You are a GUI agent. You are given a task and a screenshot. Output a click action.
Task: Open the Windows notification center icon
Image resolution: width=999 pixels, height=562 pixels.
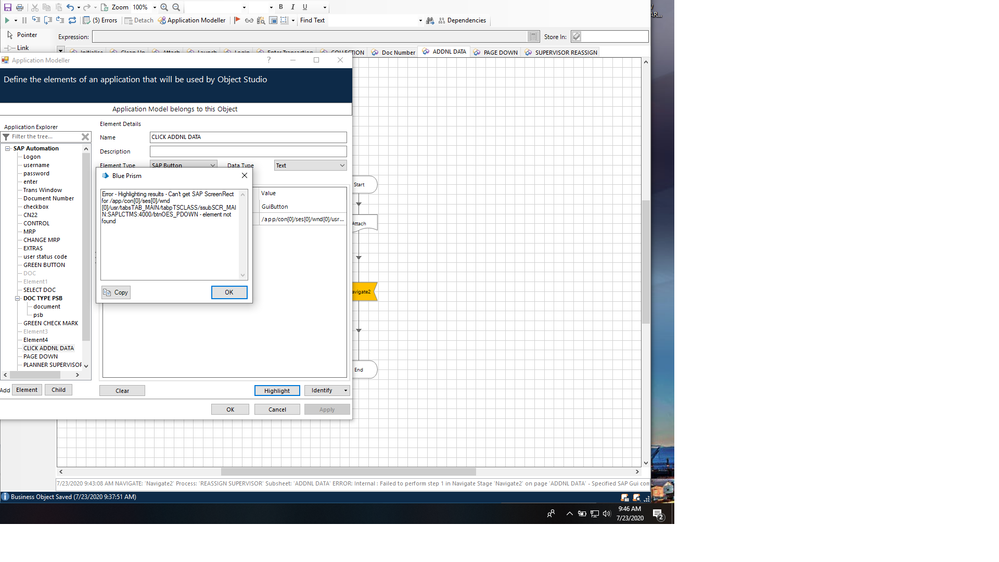pyautogui.click(x=659, y=514)
